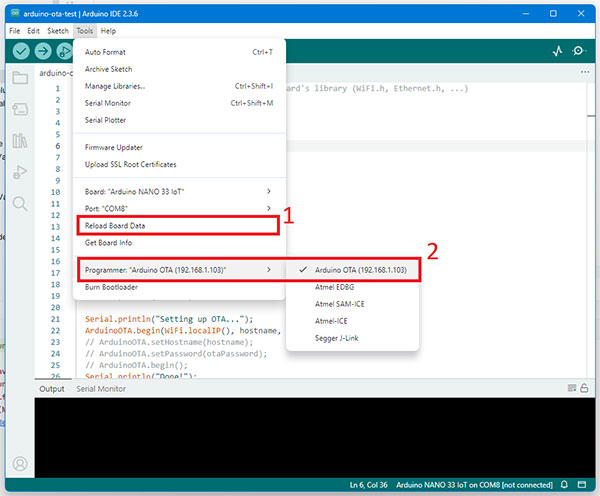Select Atmel-ICE programmer
This screenshot has height=496, width=600.
coord(352,321)
